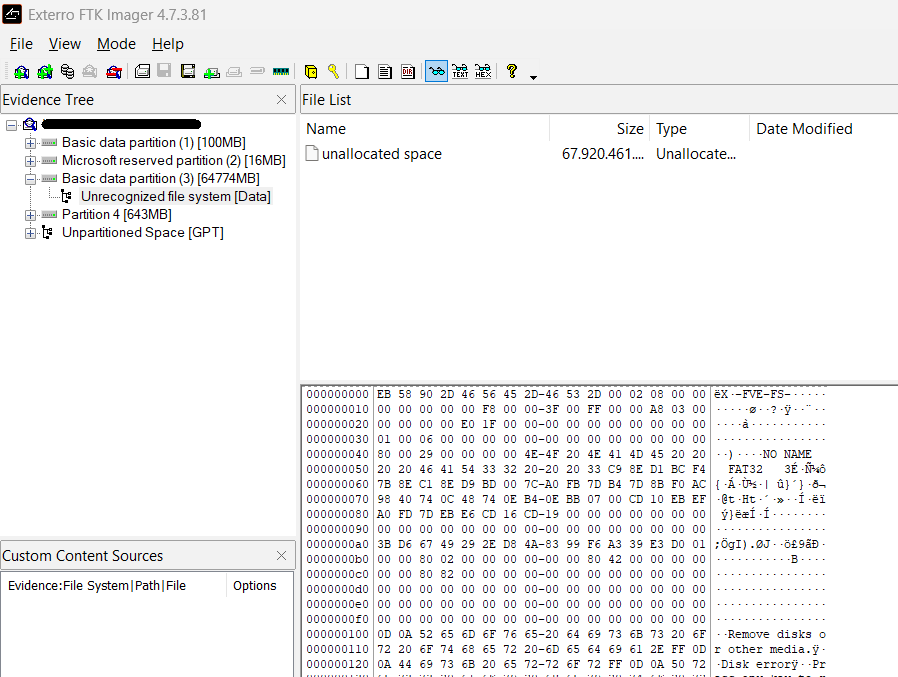Collapse Basic data partition (3) node

[30, 179]
